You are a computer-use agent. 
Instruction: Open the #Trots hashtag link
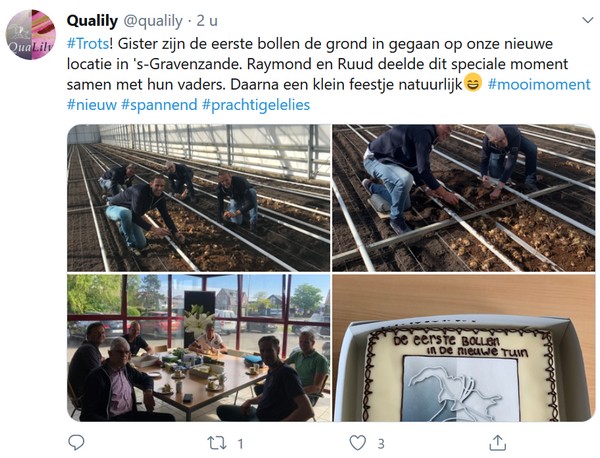(88, 44)
